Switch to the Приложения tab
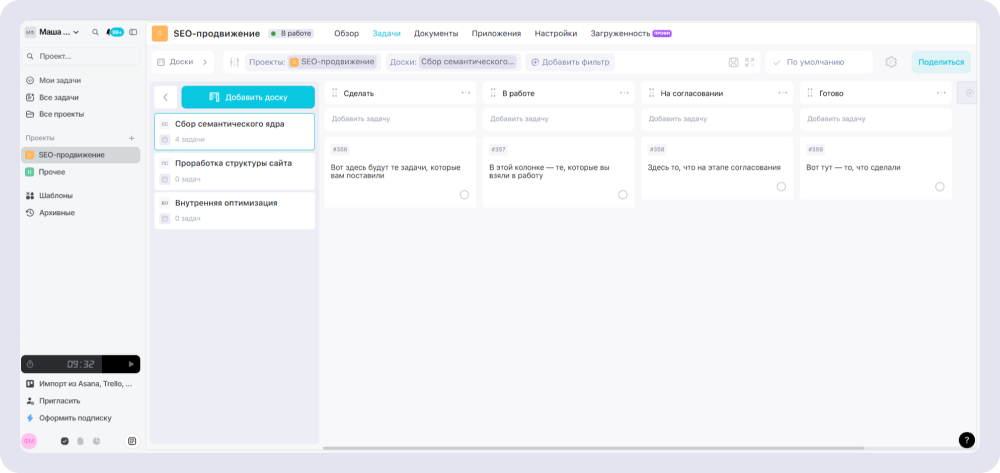 pos(496,33)
